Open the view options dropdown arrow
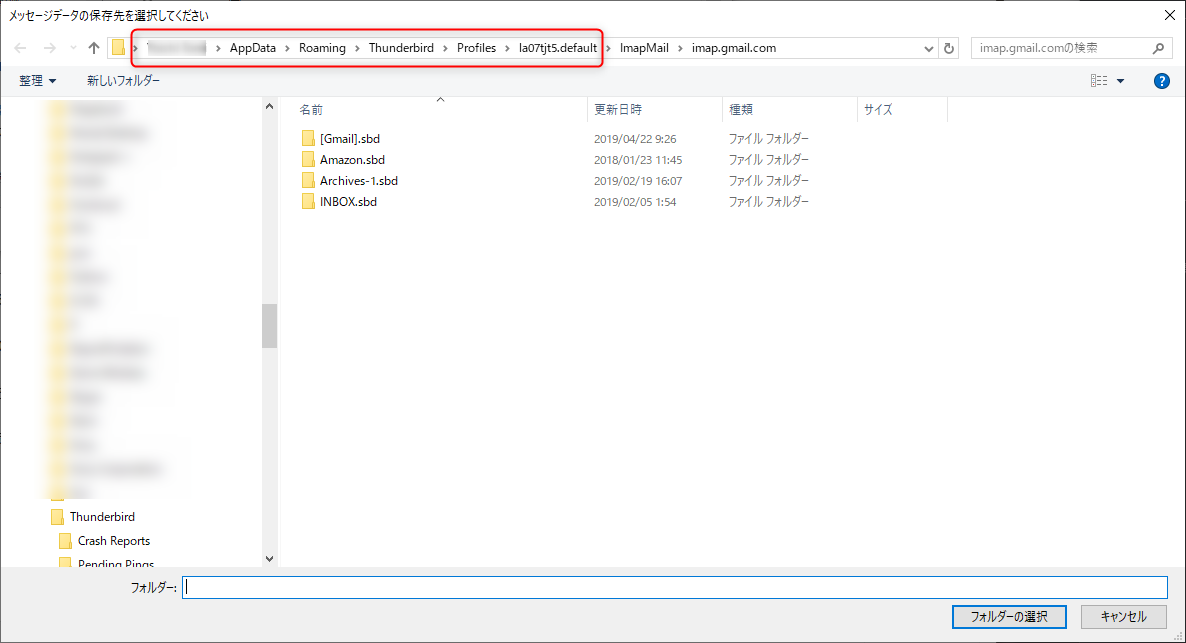This screenshot has width=1186, height=643. click(x=1120, y=81)
